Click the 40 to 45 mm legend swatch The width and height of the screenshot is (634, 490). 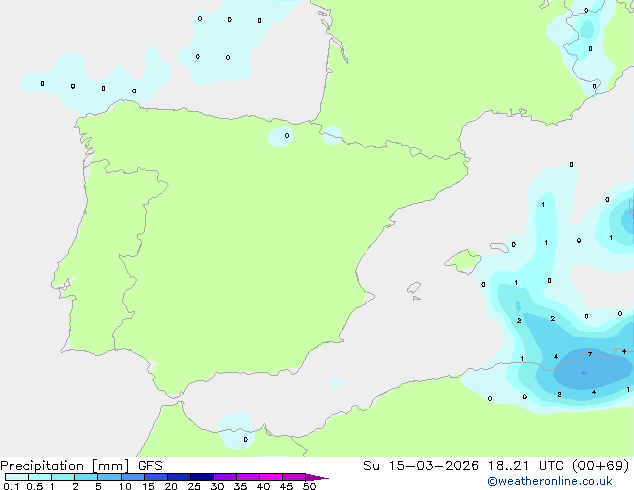coord(271,477)
